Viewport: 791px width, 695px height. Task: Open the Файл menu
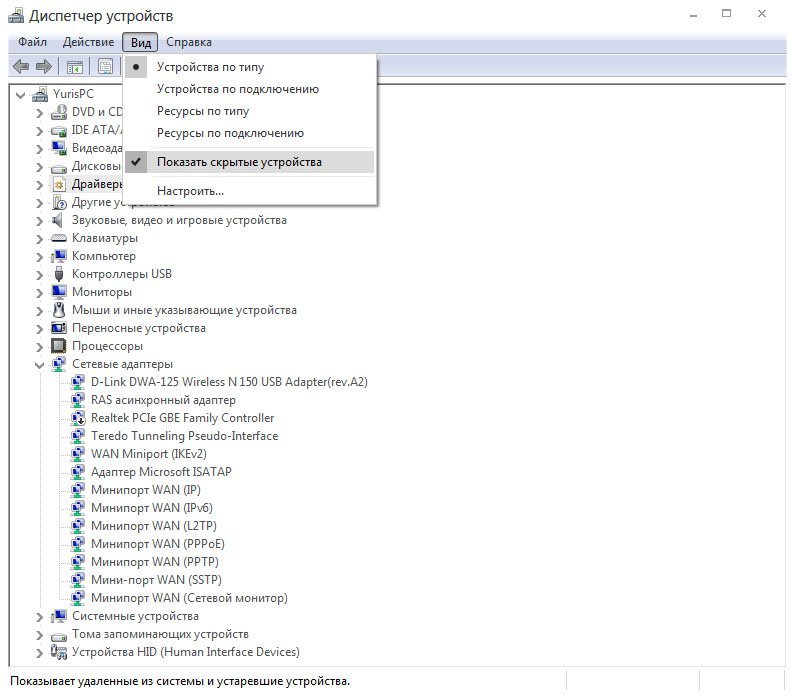pyautogui.click(x=32, y=42)
